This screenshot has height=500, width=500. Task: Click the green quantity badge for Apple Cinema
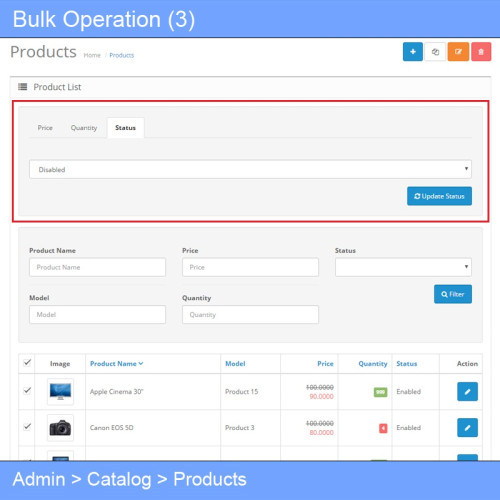tap(380, 392)
